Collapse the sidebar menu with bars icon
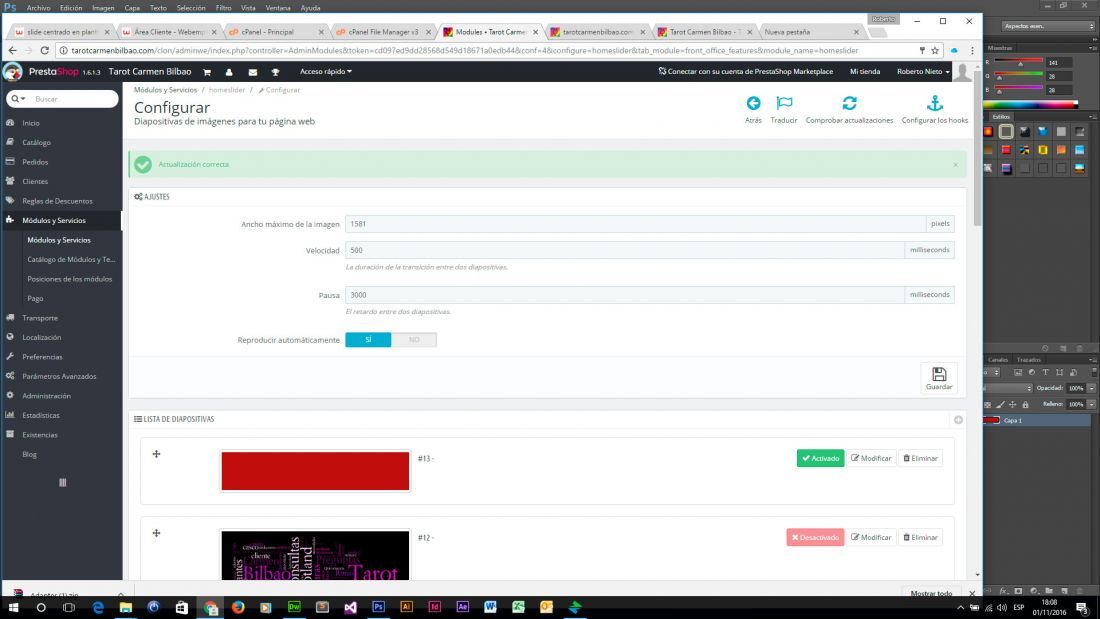 (62, 482)
